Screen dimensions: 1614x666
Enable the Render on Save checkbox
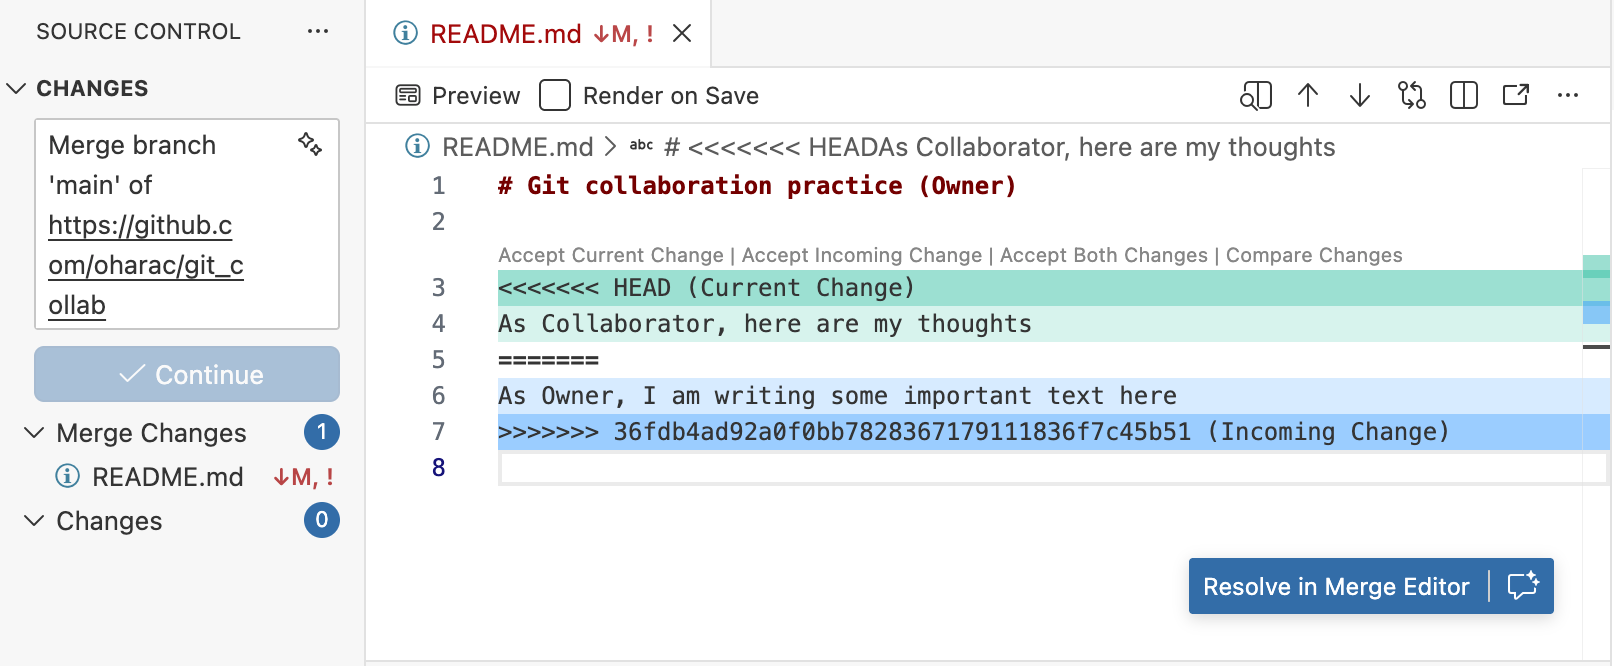[x=555, y=96]
